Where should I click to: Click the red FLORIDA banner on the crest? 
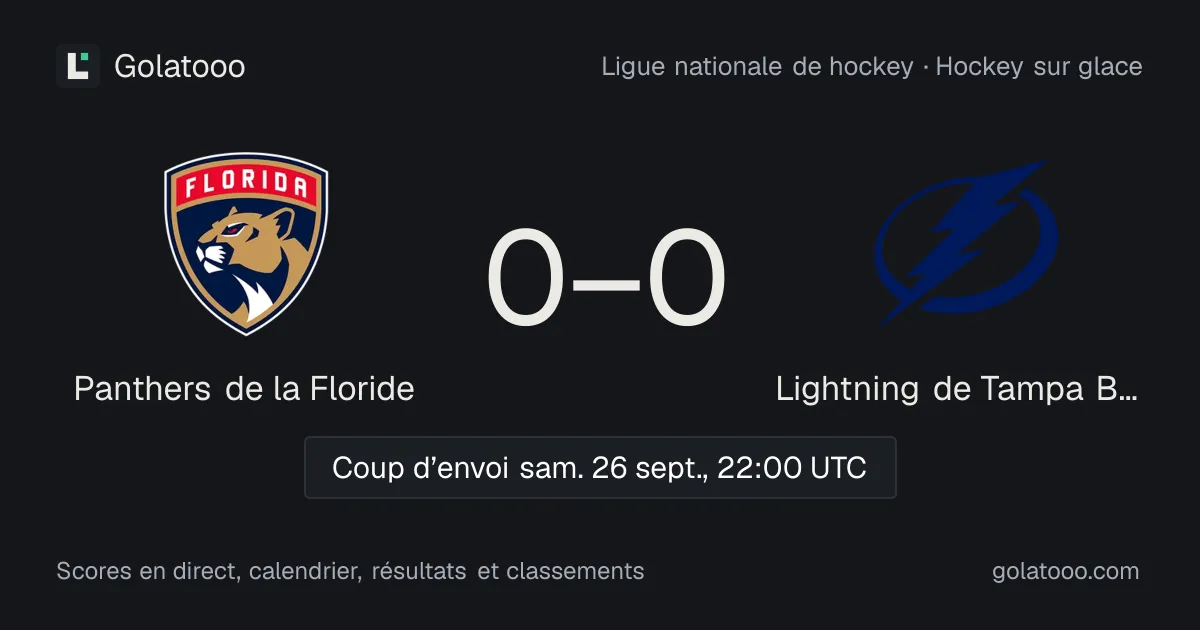tap(246, 186)
